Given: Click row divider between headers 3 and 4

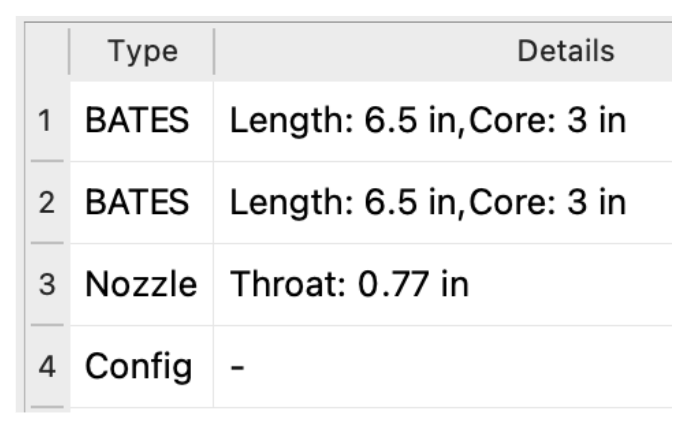Looking at the screenshot, I should coord(47,325).
